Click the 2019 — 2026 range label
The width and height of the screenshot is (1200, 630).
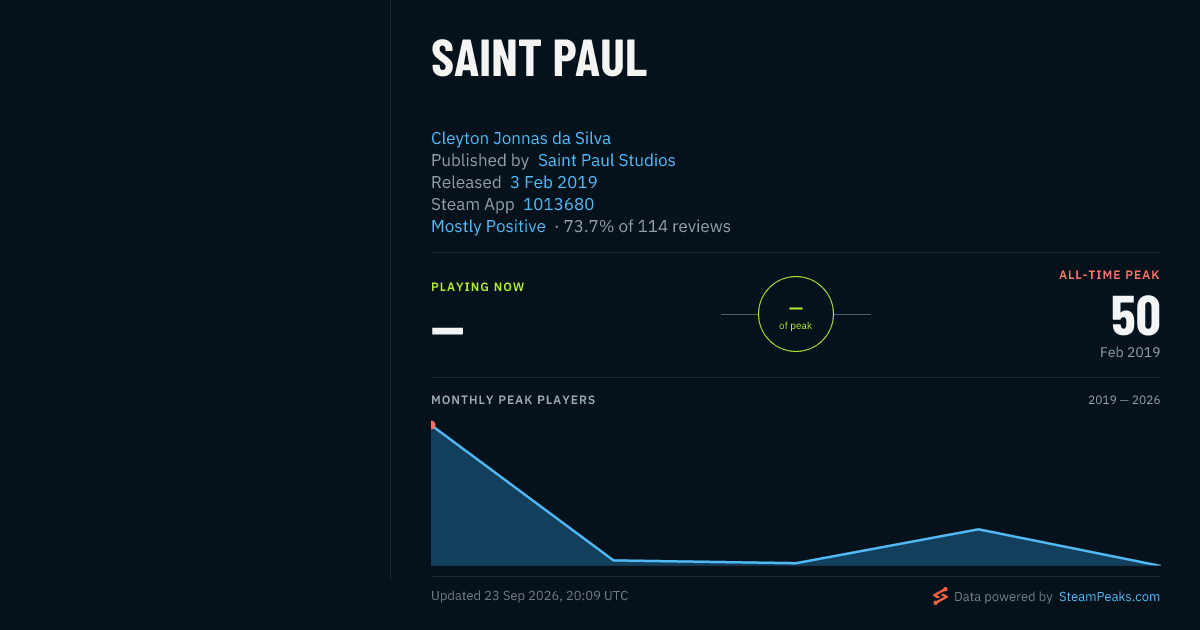tap(1124, 400)
